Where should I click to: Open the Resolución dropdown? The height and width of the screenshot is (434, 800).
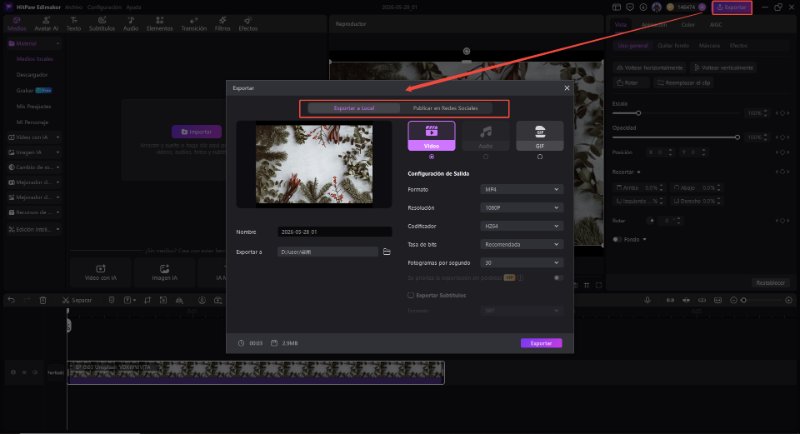[x=521, y=208]
